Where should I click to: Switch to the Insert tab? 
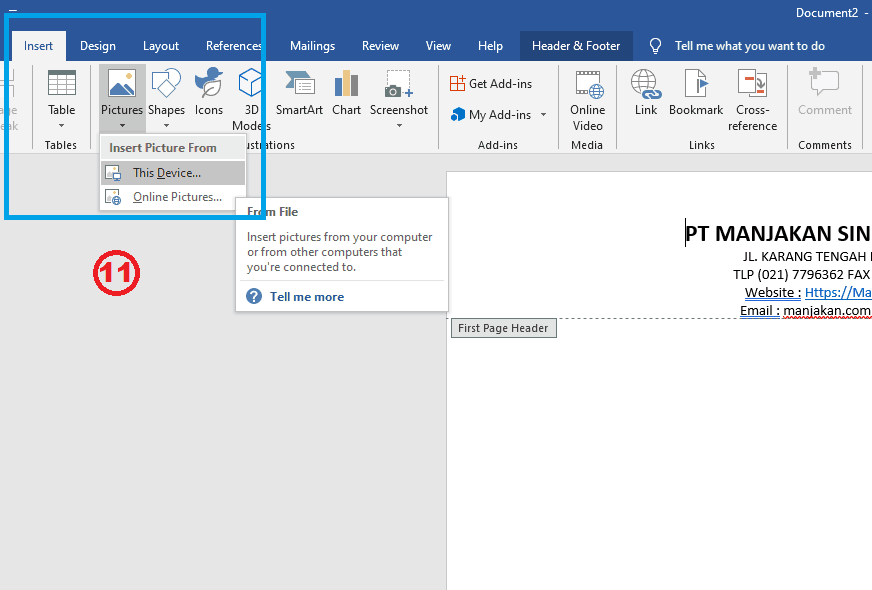(x=38, y=46)
